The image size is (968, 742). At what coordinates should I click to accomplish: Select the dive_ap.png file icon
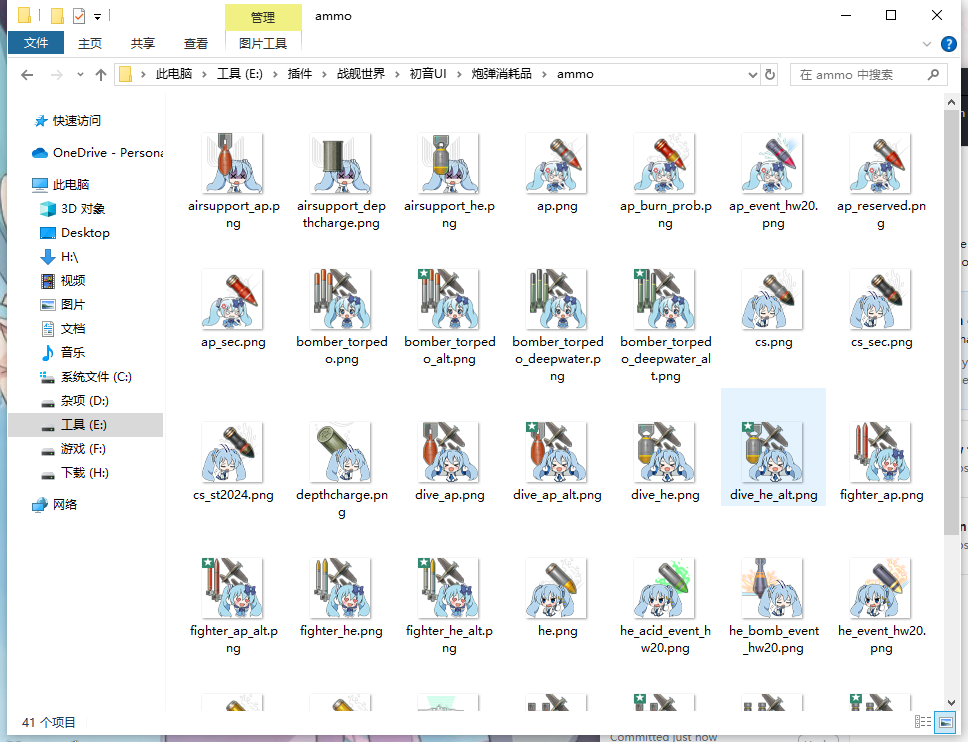[x=449, y=452]
